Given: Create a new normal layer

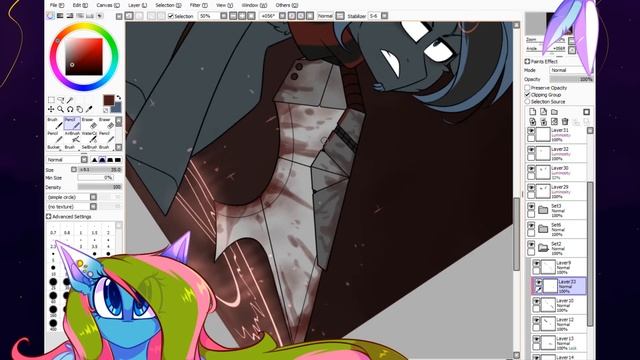Looking at the screenshot, I should [x=533, y=112].
